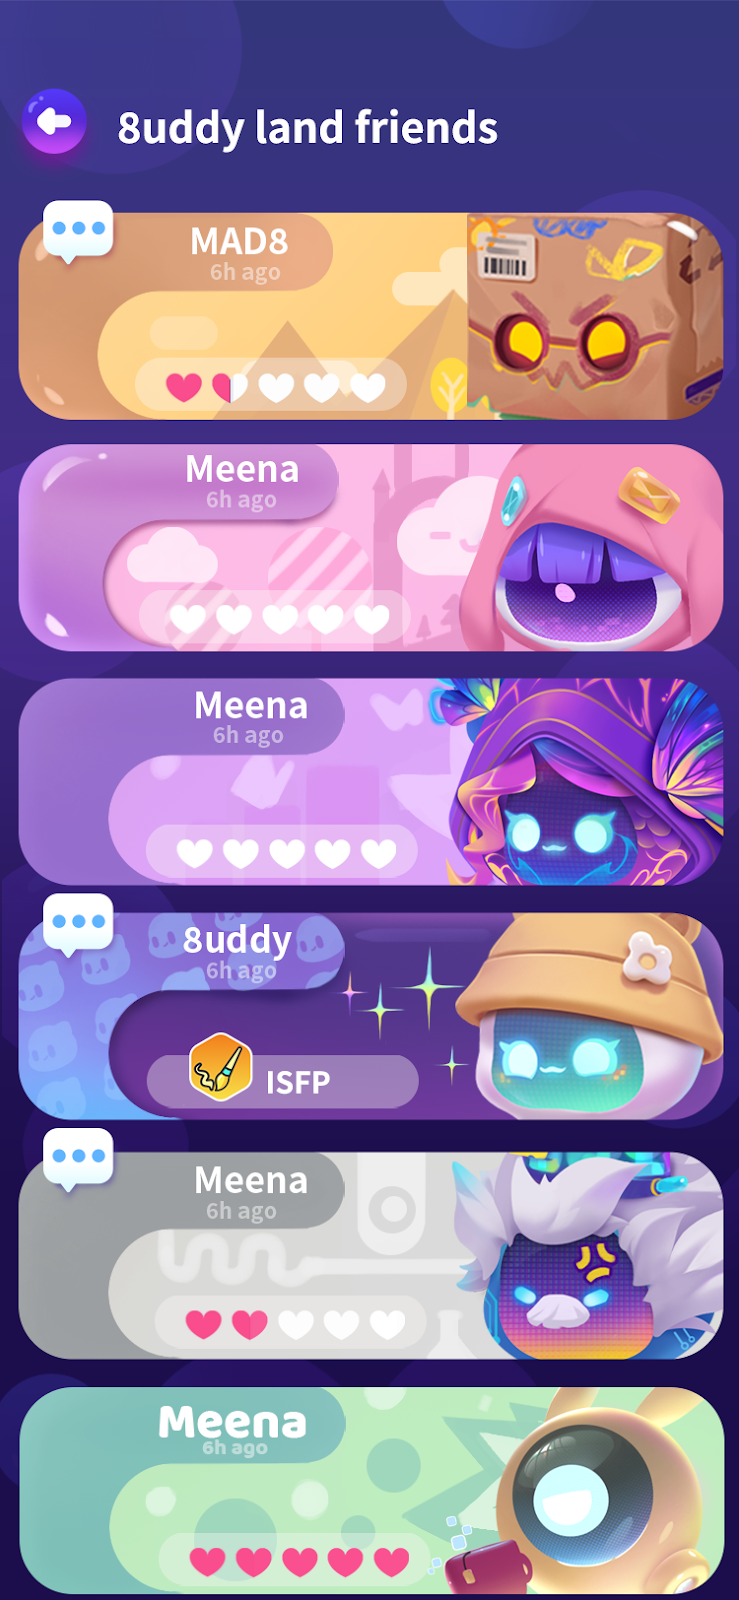Click first pink heart on MAD8 card
The image size is (739, 1600).
click(184, 387)
